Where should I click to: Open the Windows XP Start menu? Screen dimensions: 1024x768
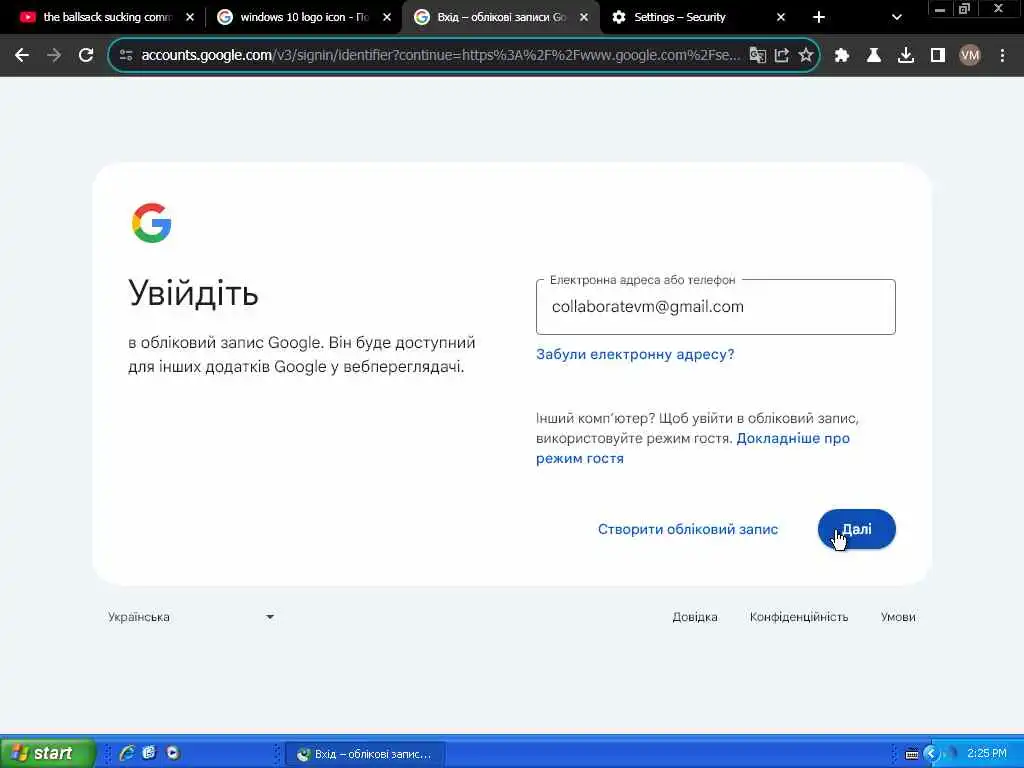point(47,754)
